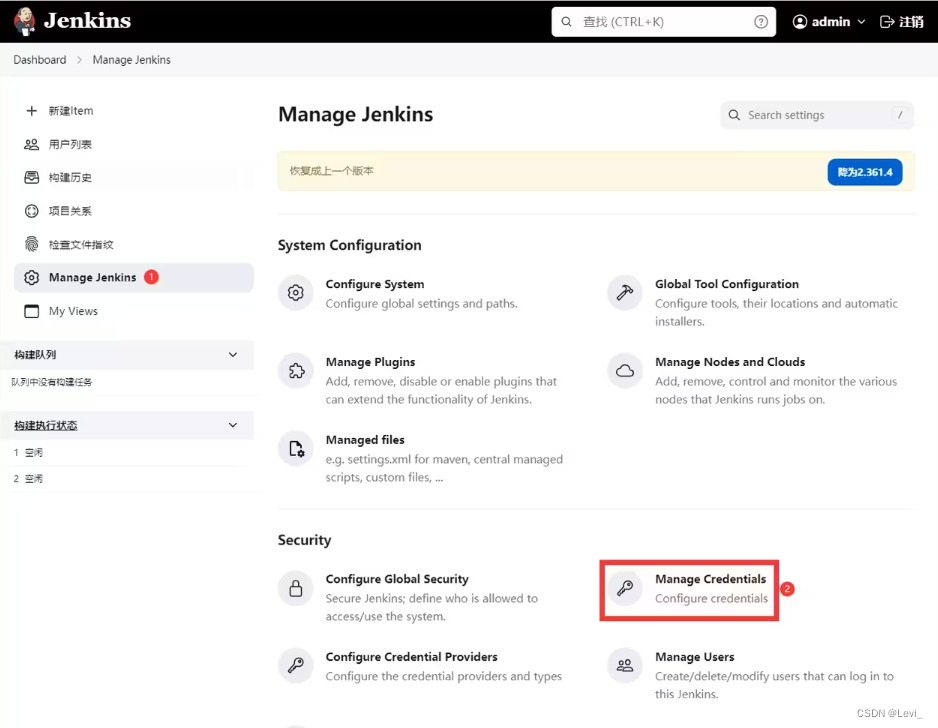Open the Dashboard breadcrumb link
This screenshot has height=728, width=938.
(39, 59)
